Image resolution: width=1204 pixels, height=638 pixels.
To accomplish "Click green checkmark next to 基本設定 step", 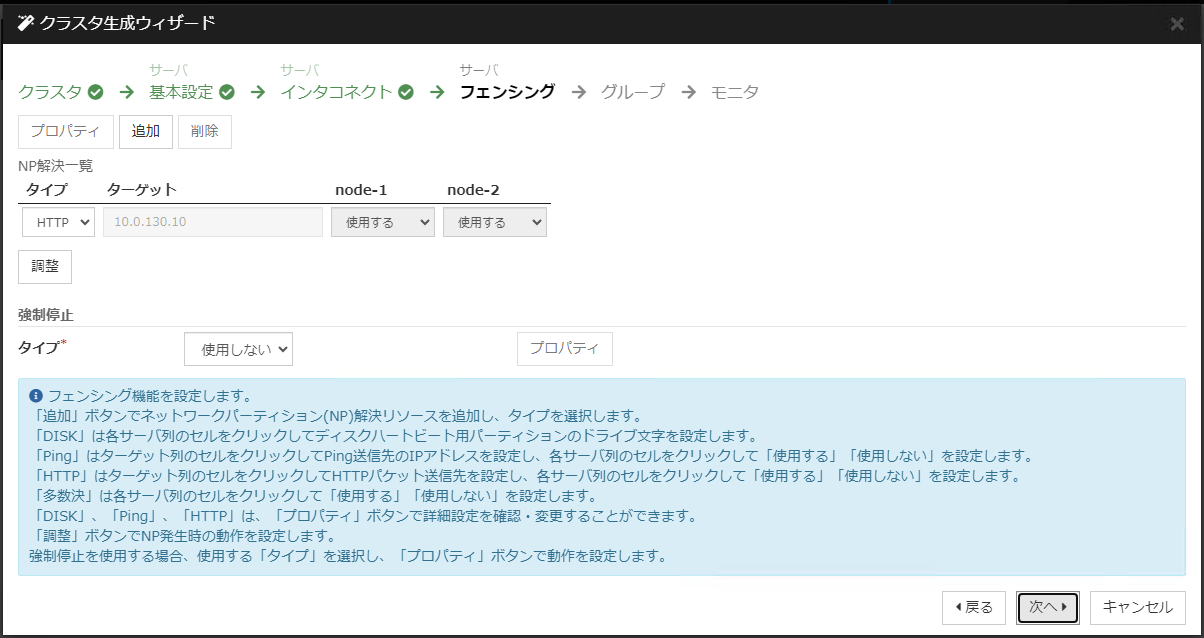I will coord(227,92).
